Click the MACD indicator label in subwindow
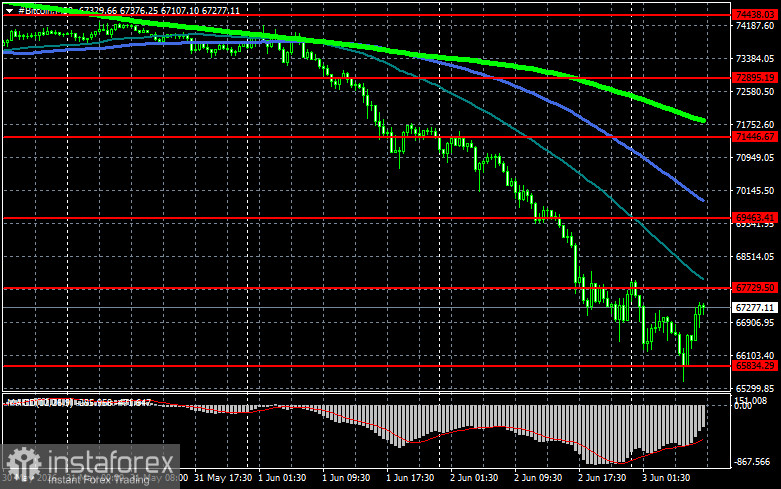The height and width of the screenshot is (489, 781). coord(78,402)
